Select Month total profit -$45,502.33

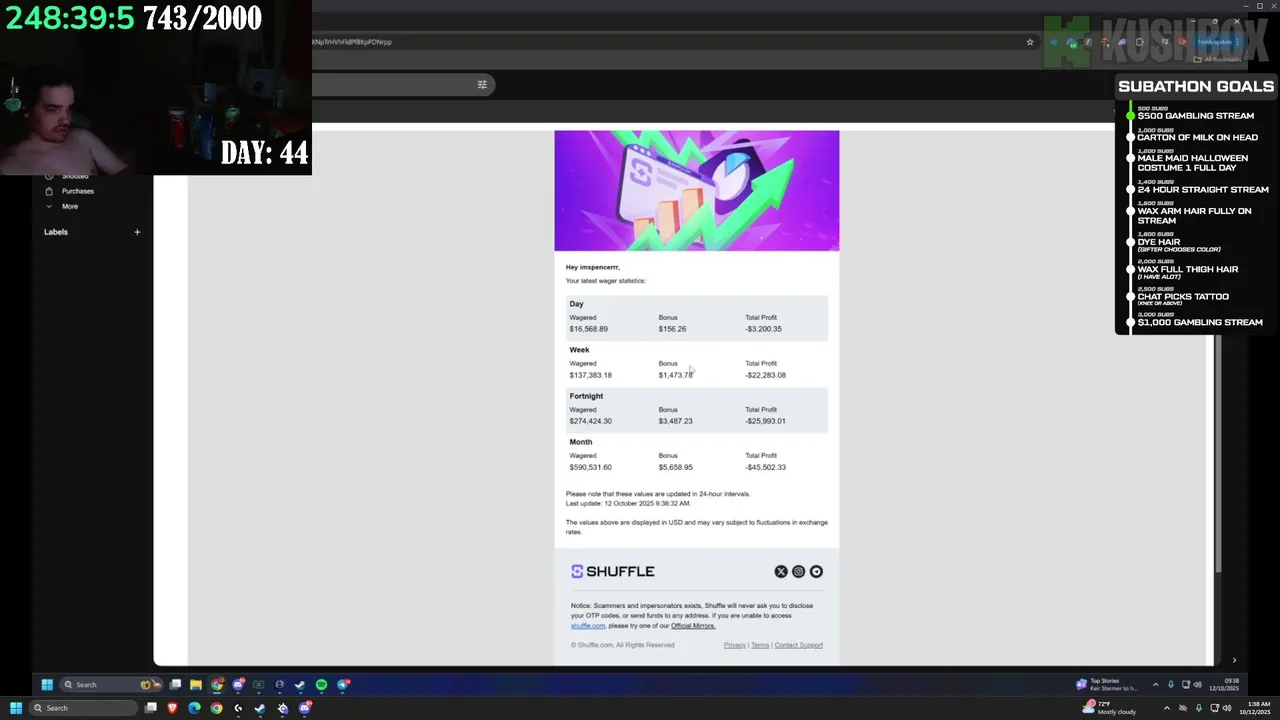[x=765, y=467]
